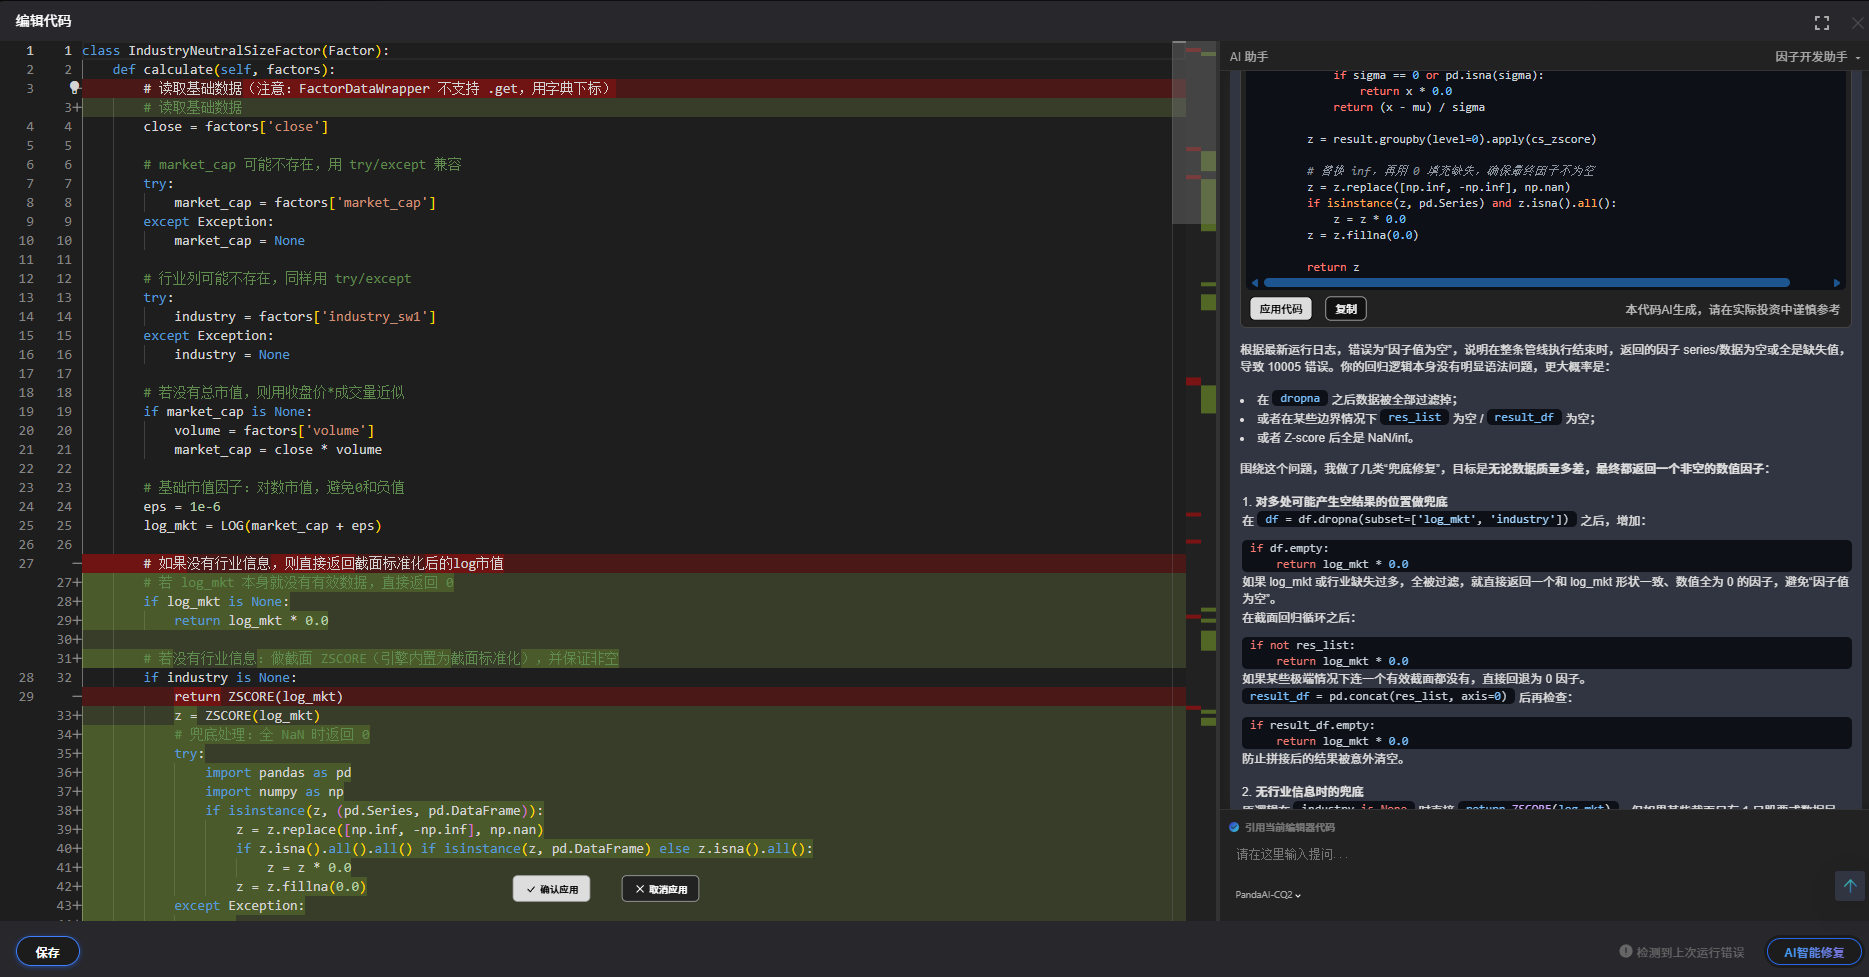Click the 应用代码 button

tap(1281, 309)
